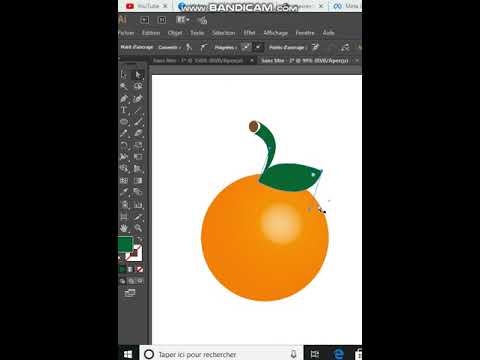Select the Symbol Sprayer tool
This screenshot has height=360, width=480.
tap(124, 204)
